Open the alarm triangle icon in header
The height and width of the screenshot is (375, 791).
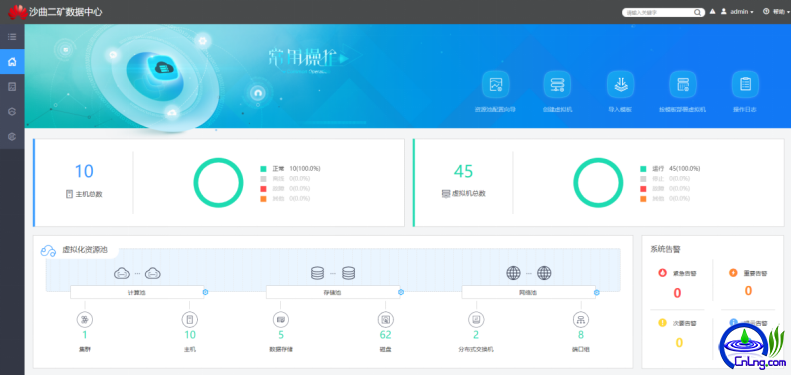pyautogui.click(x=712, y=11)
